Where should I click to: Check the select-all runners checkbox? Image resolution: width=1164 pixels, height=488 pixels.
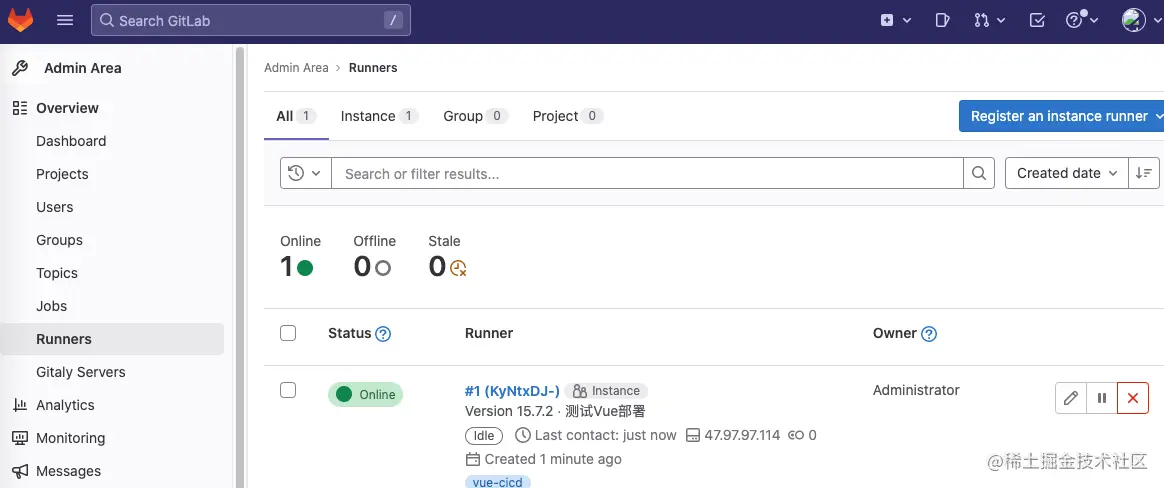288,333
